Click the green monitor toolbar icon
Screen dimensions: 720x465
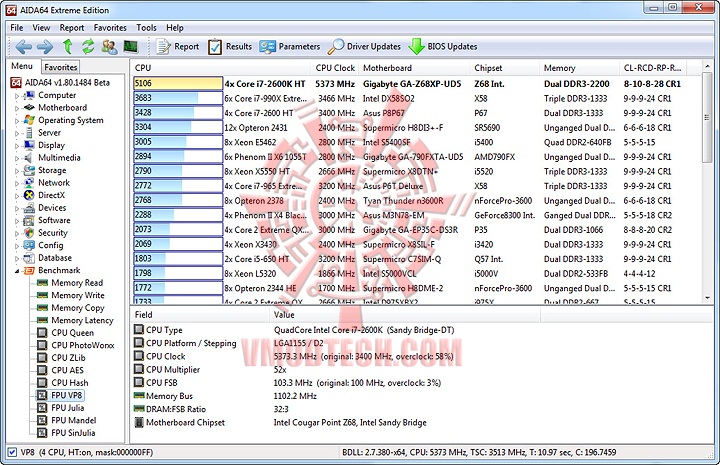(x=131, y=46)
